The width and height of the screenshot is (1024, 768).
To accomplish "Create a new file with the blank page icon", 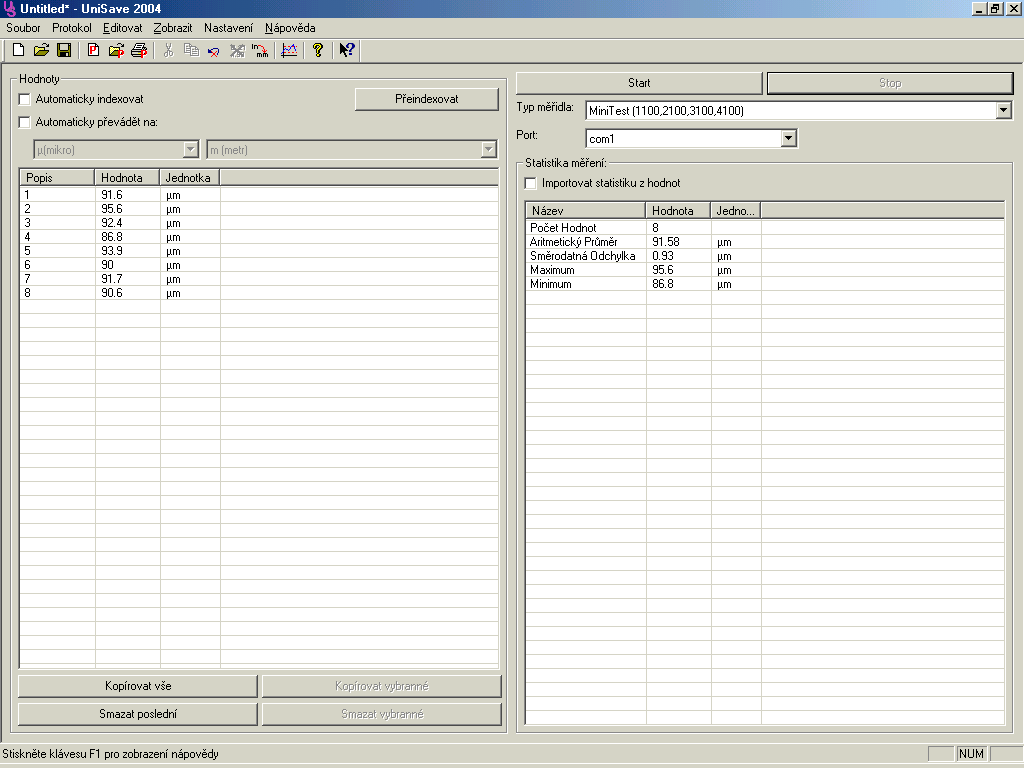I will tap(19, 50).
